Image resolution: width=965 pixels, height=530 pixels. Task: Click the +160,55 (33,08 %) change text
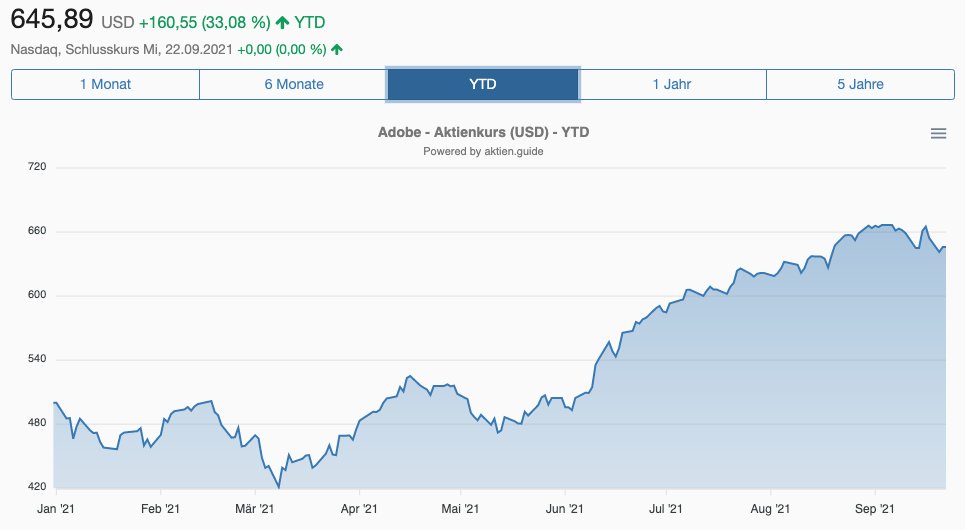click(x=204, y=22)
